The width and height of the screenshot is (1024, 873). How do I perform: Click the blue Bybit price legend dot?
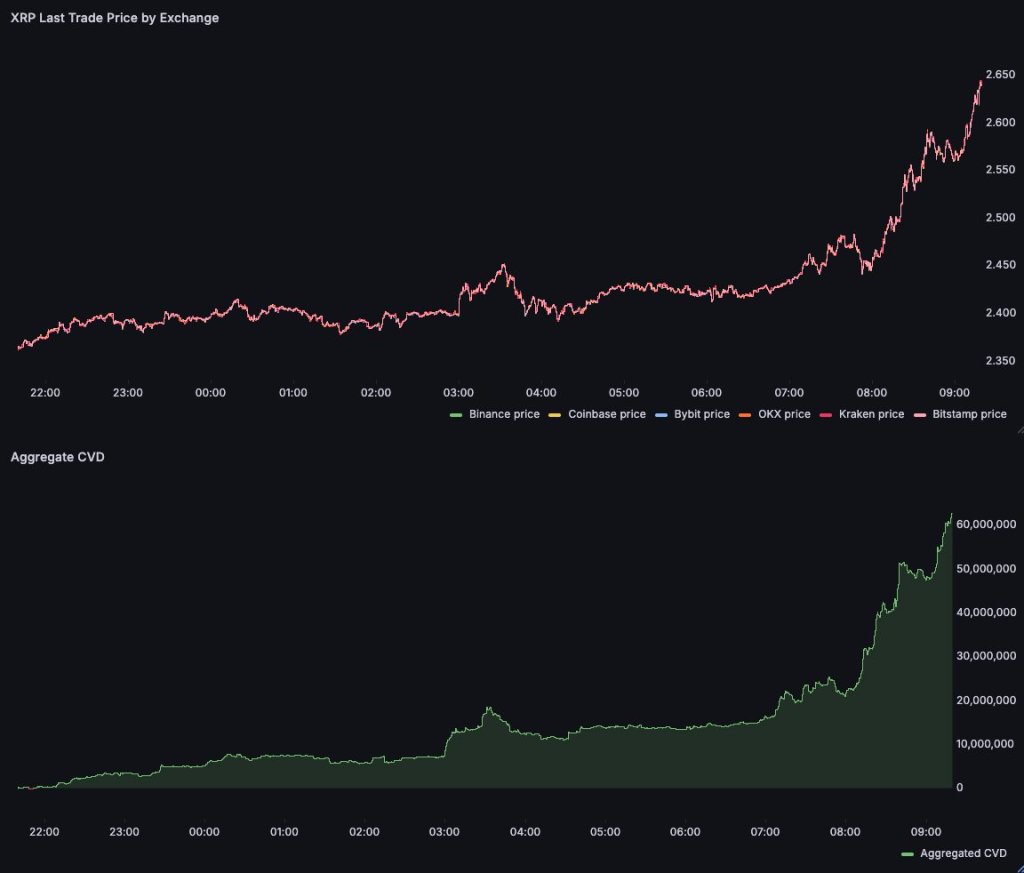[660, 414]
